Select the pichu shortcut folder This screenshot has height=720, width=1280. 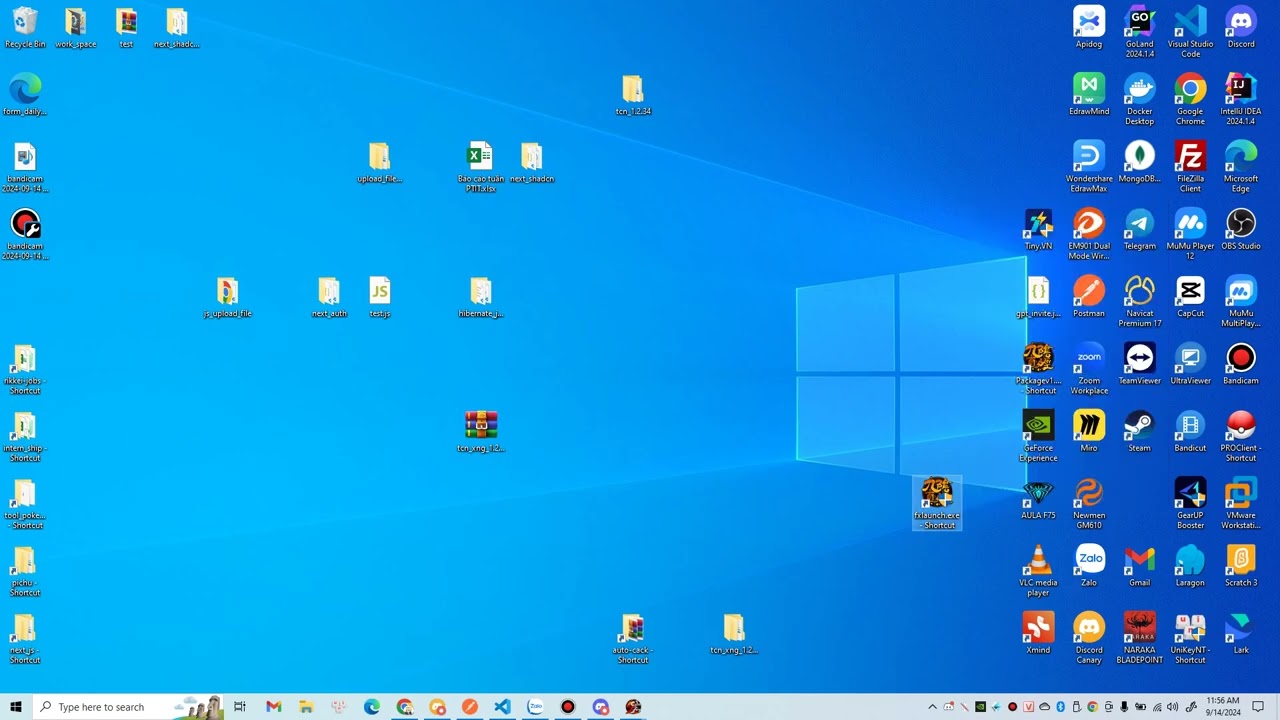coord(25,570)
